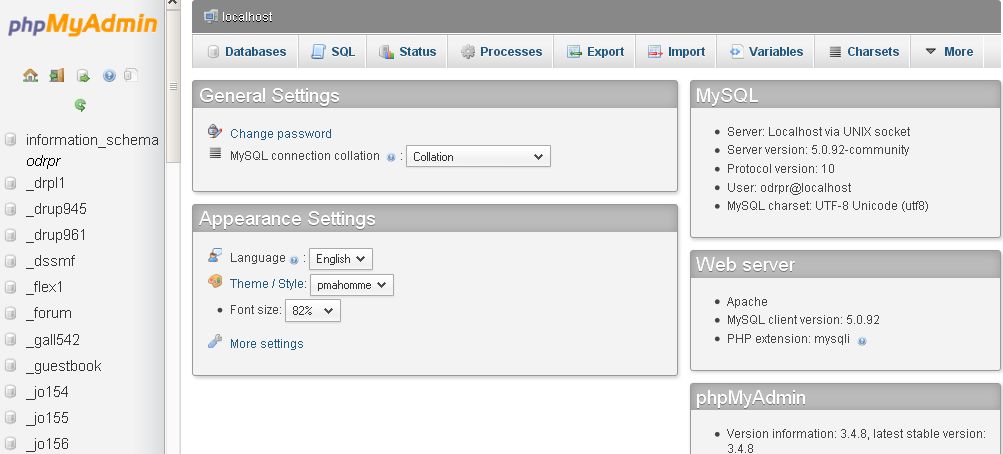Screen dimensions: 1003x454
Task: Switch to the SQL tab
Action: [333, 52]
